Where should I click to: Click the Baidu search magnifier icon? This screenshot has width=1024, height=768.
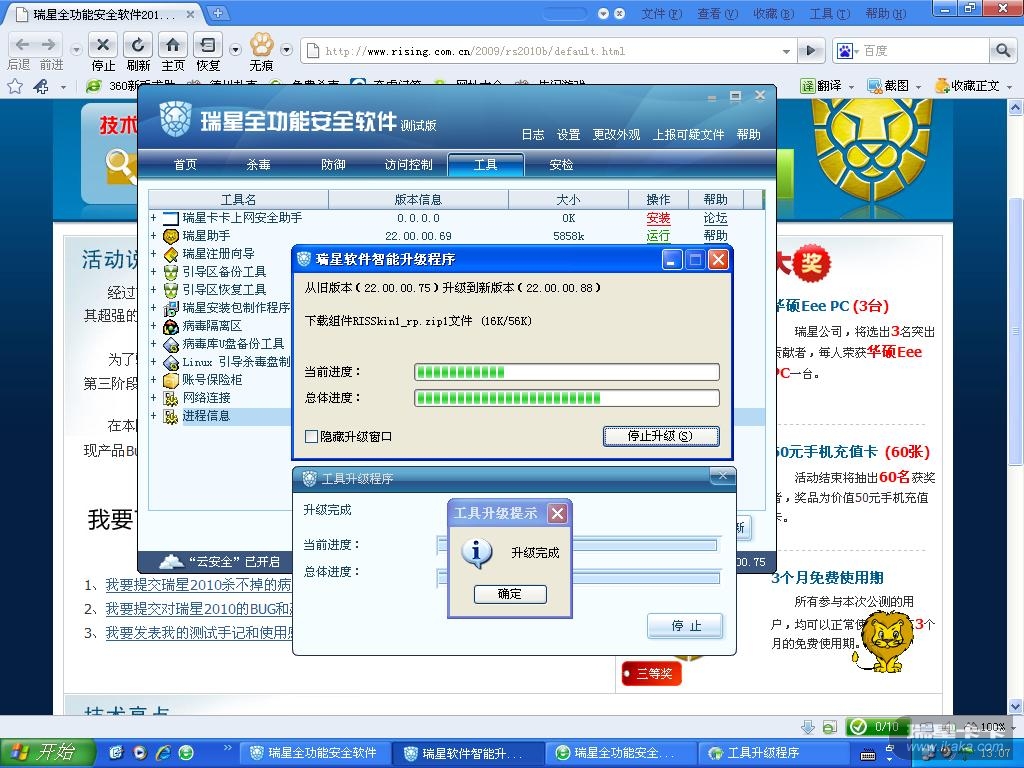pyautogui.click(x=1002, y=50)
